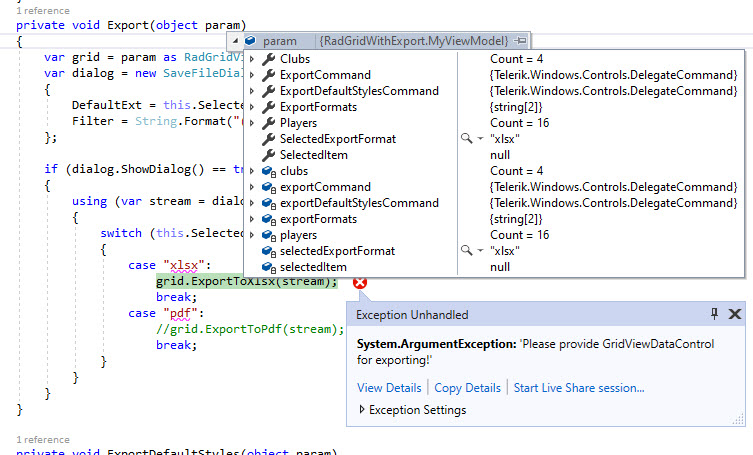The height and width of the screenshot is (455, 753).
Task: Click Start Live Share session link
Action: click(579, 388)
